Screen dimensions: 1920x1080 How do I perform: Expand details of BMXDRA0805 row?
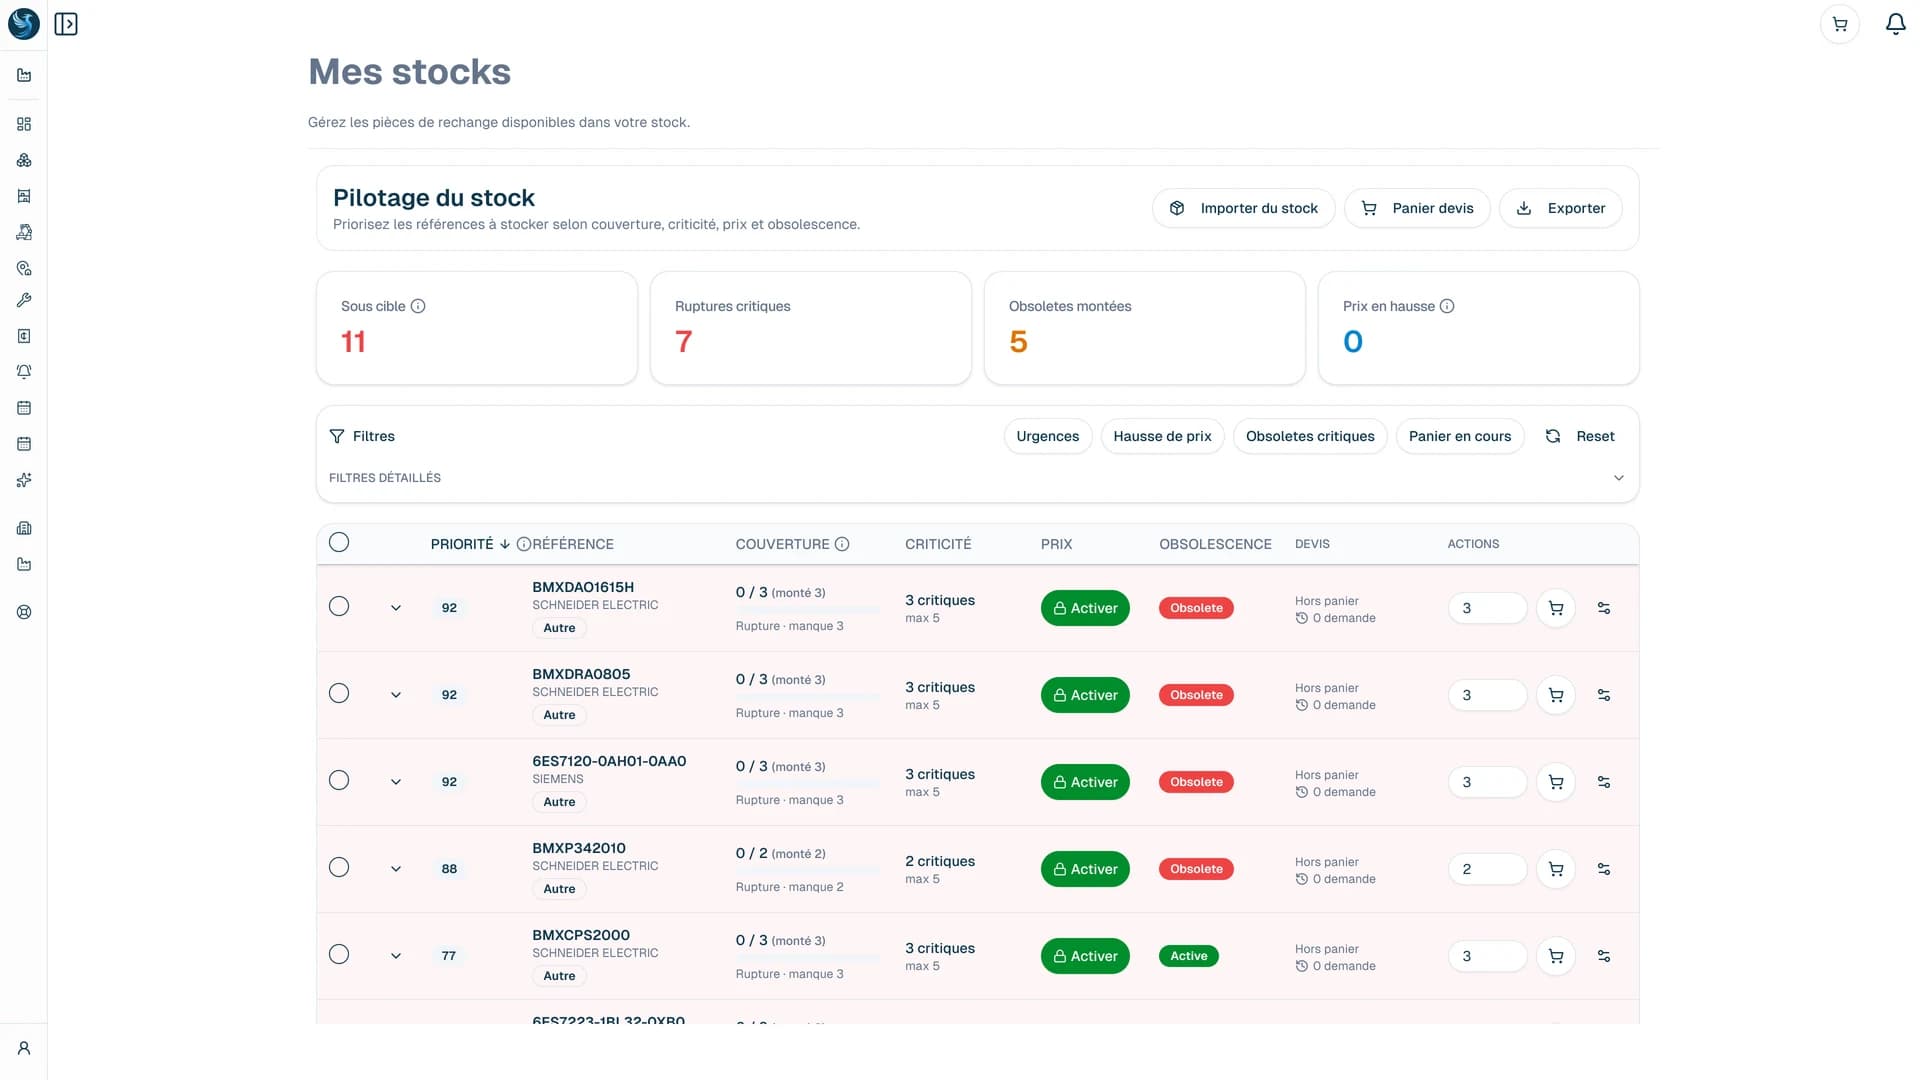pyautogui.click(x=396, y=695)
